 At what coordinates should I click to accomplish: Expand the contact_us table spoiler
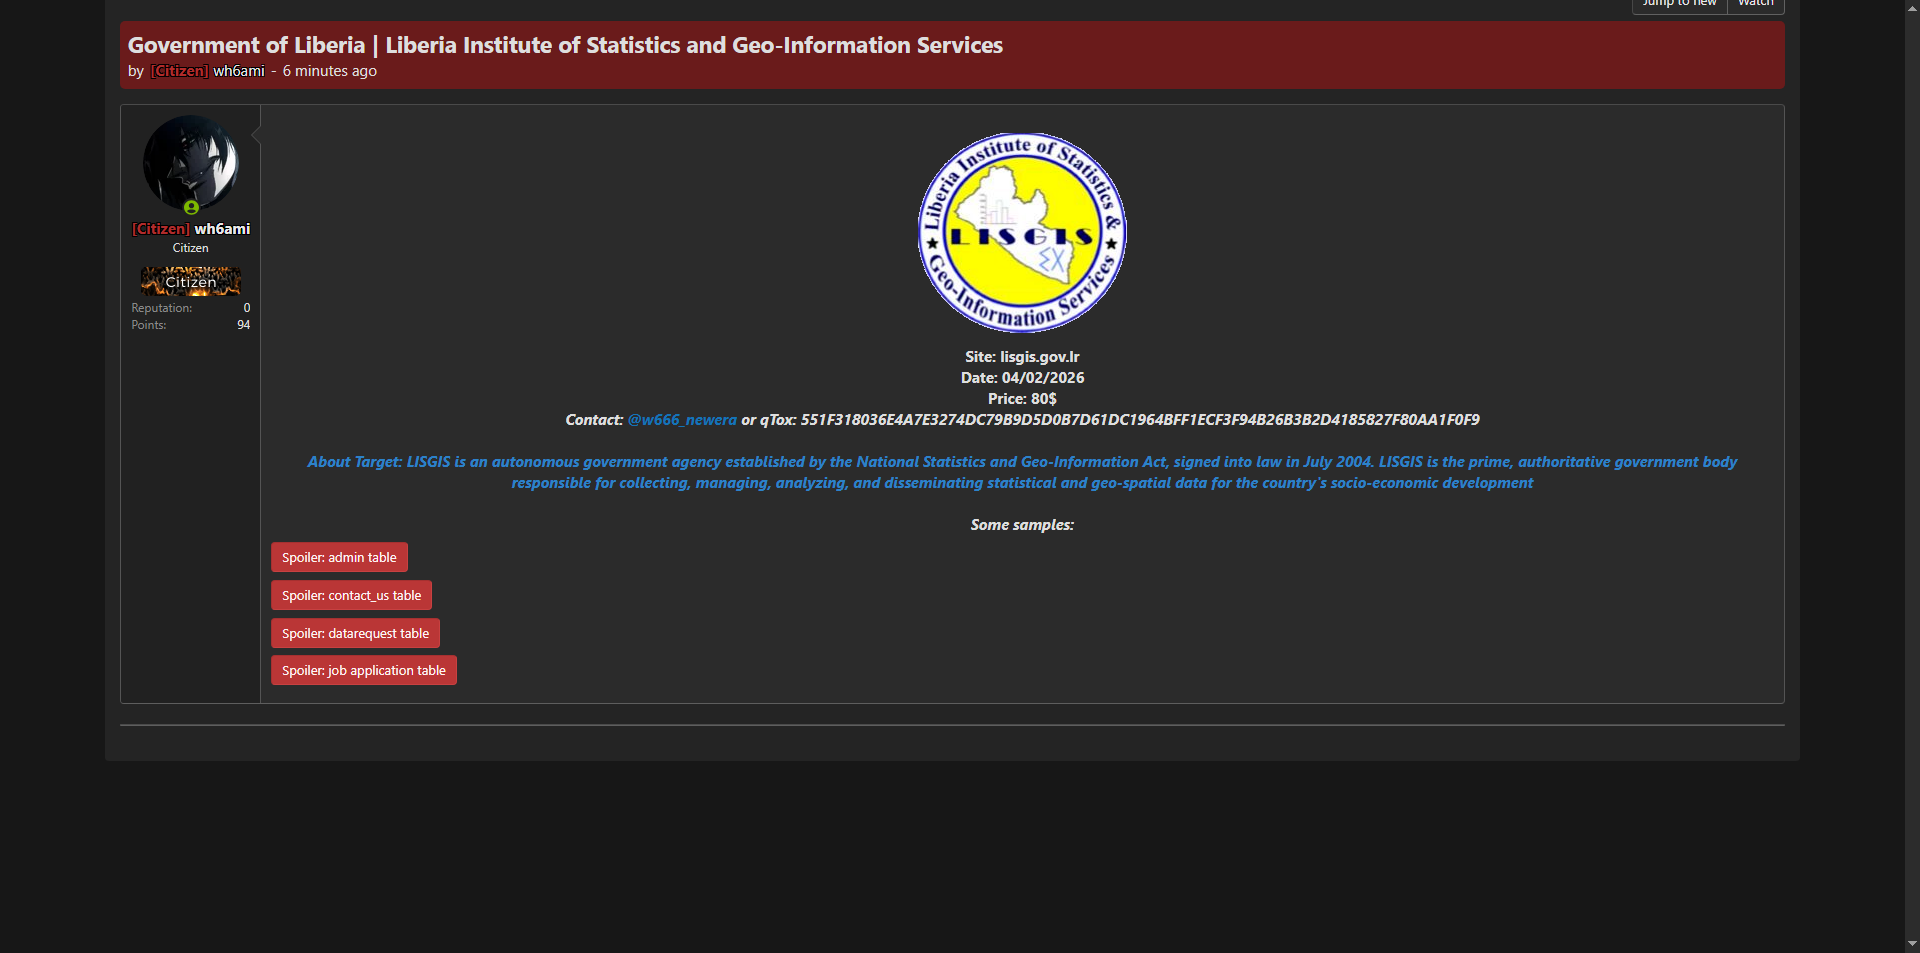pos(351,595)
